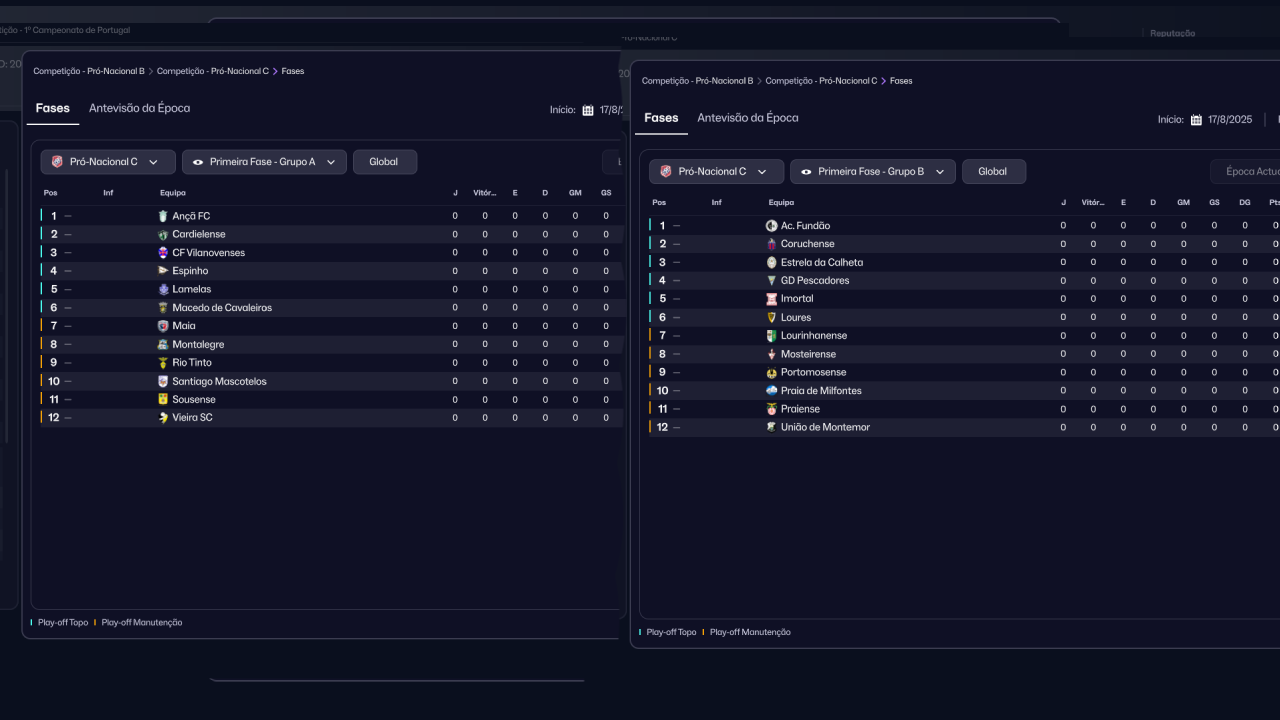Viewport: 1280px width, 720px height.
Task: Select the União de Montemor team name
Action: [825, 427]
